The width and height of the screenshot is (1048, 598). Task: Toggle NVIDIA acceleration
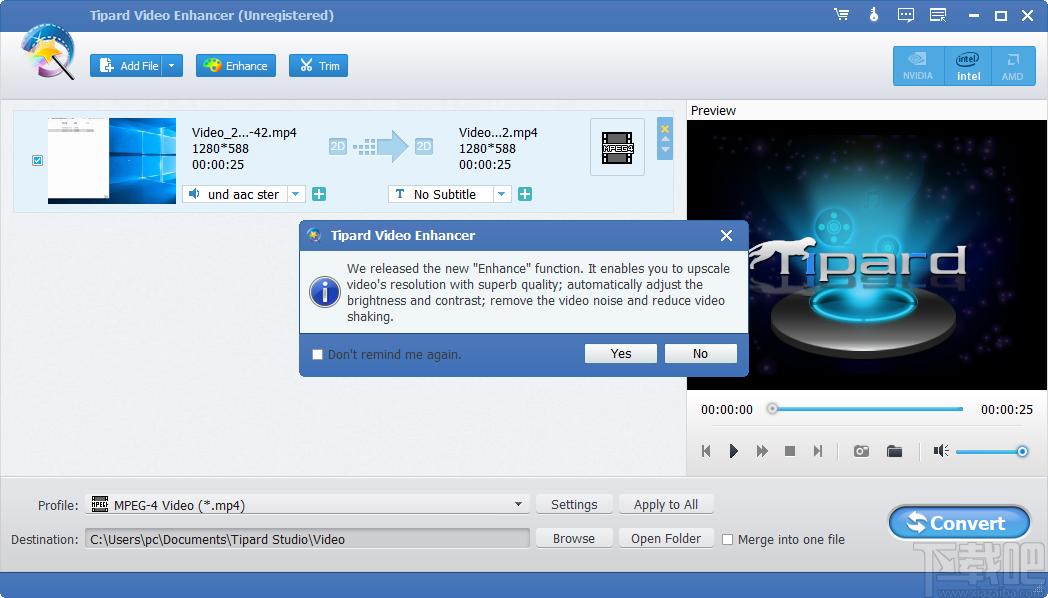coord(918,66)
